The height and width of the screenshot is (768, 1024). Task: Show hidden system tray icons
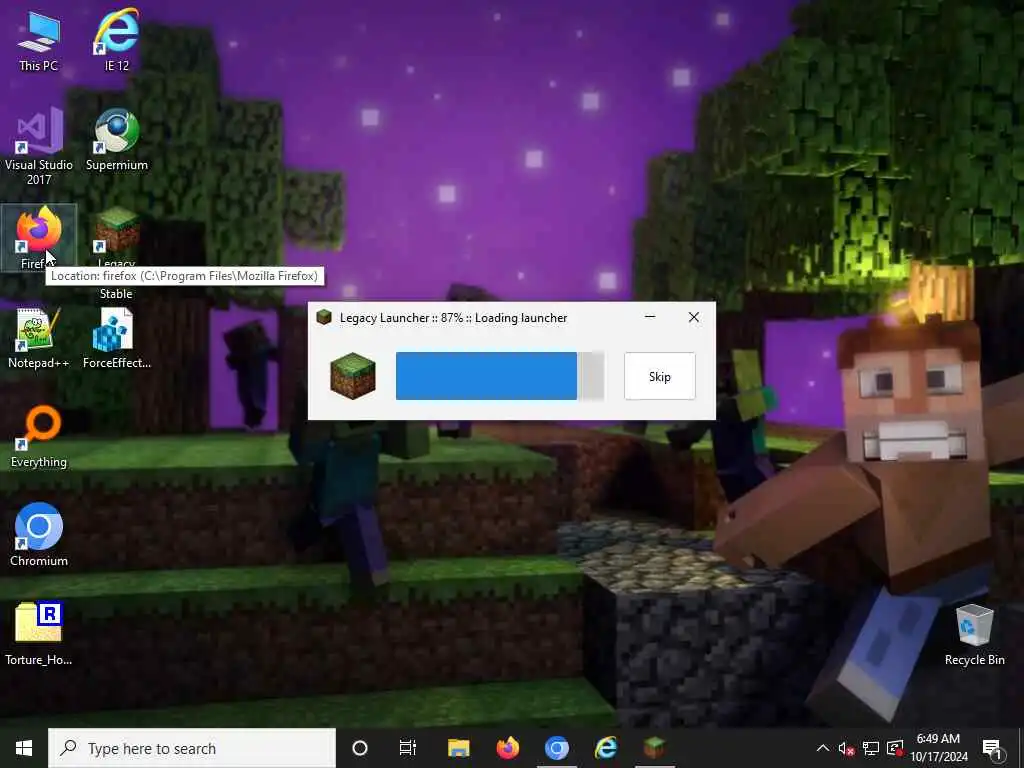point(823,748)
